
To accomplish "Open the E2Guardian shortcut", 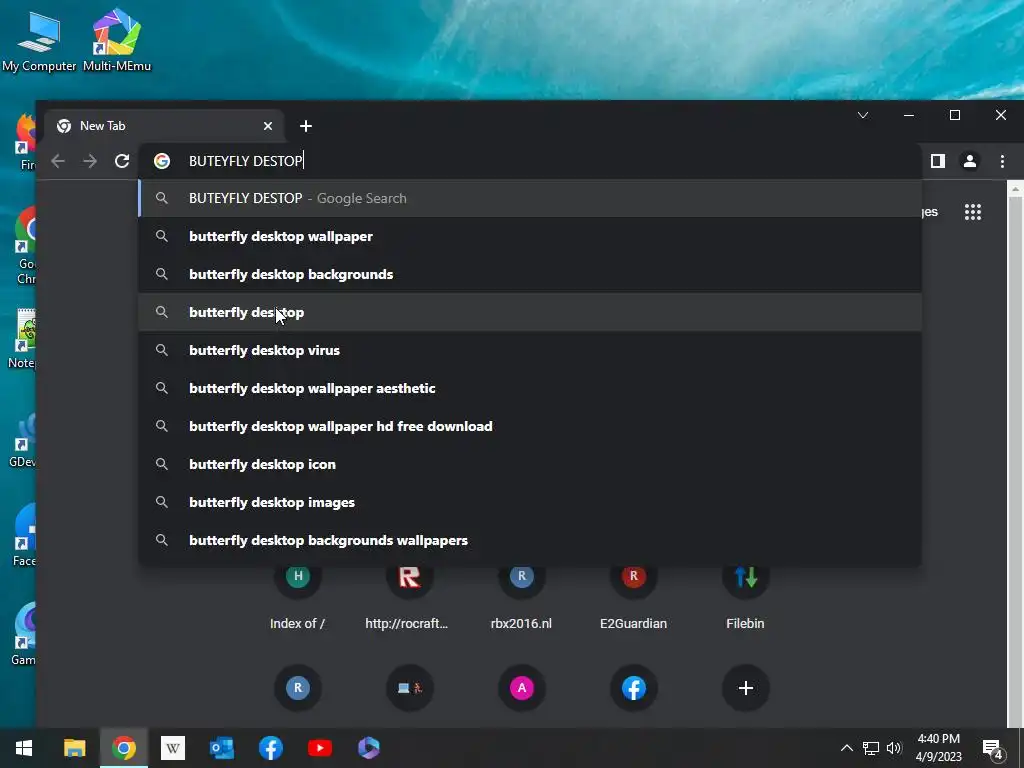I will [633, 598].
